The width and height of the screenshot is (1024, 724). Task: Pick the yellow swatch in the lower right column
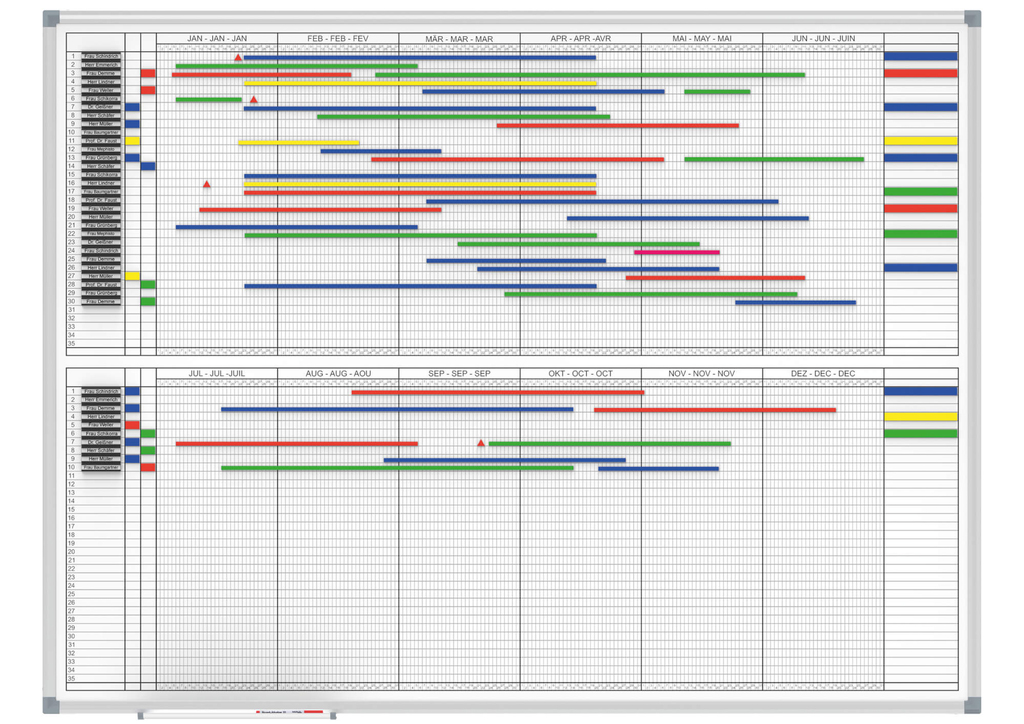[x=920, y=417]
